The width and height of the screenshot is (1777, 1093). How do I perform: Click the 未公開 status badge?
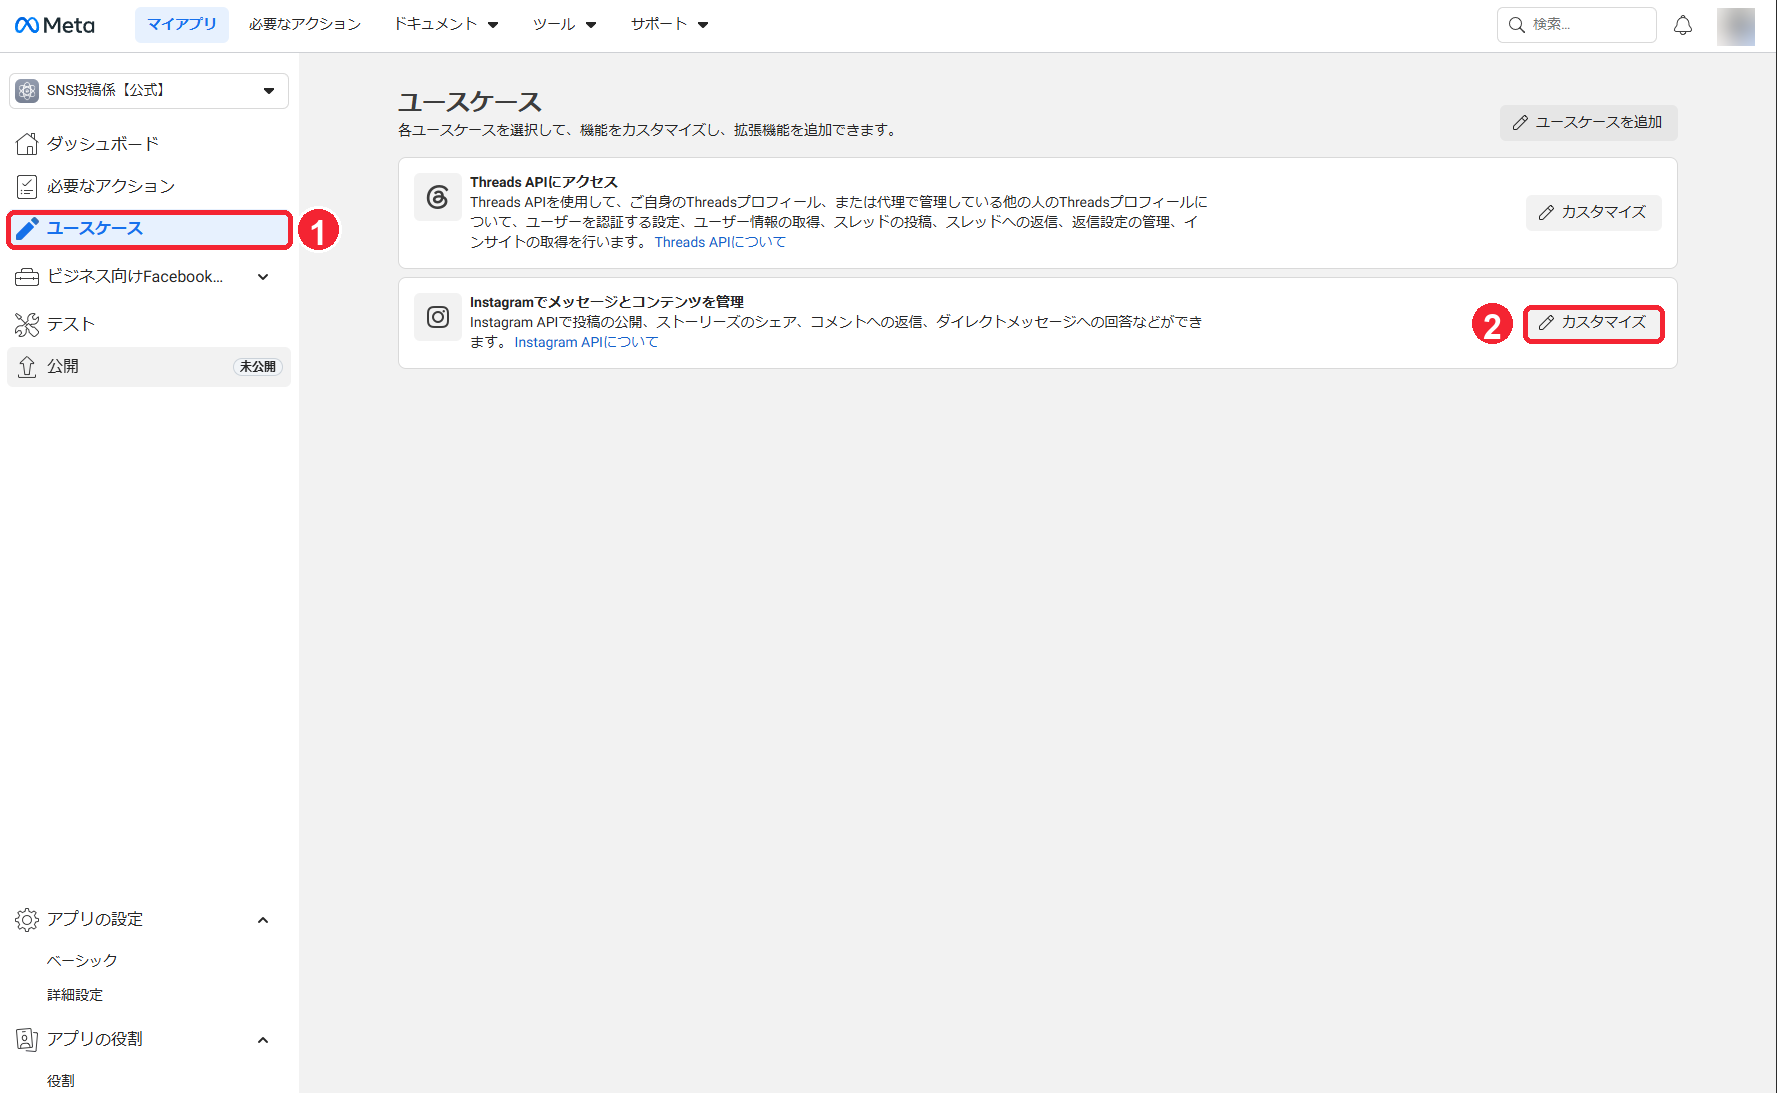(x=258, y=367)
